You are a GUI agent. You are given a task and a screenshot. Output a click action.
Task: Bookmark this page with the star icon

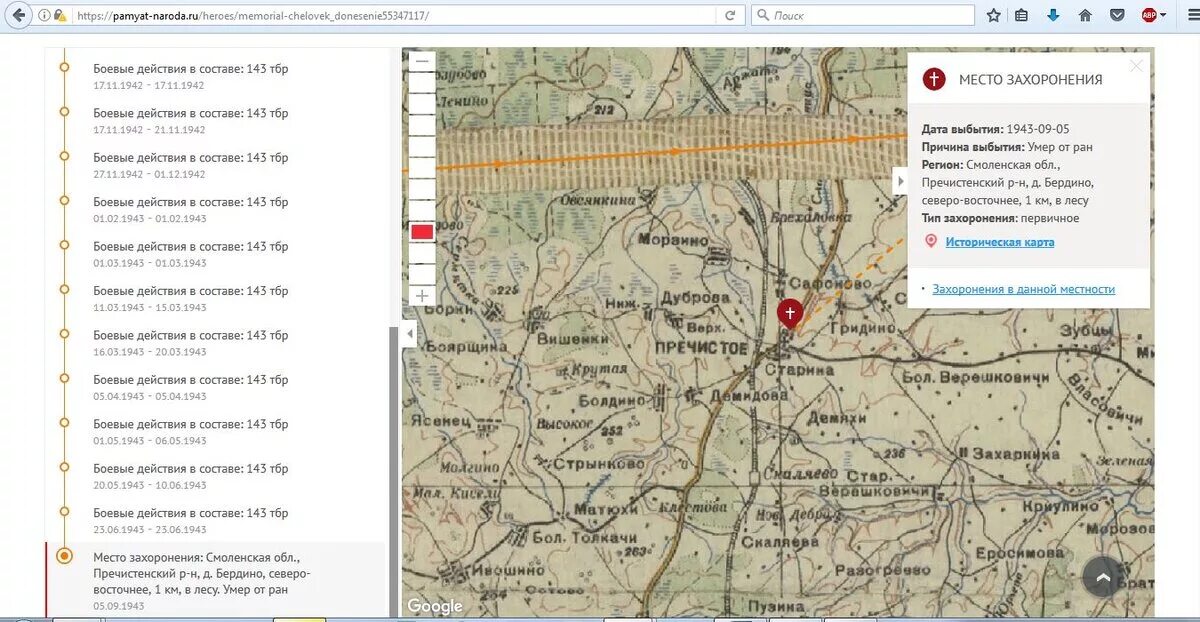tap(993, 15)
